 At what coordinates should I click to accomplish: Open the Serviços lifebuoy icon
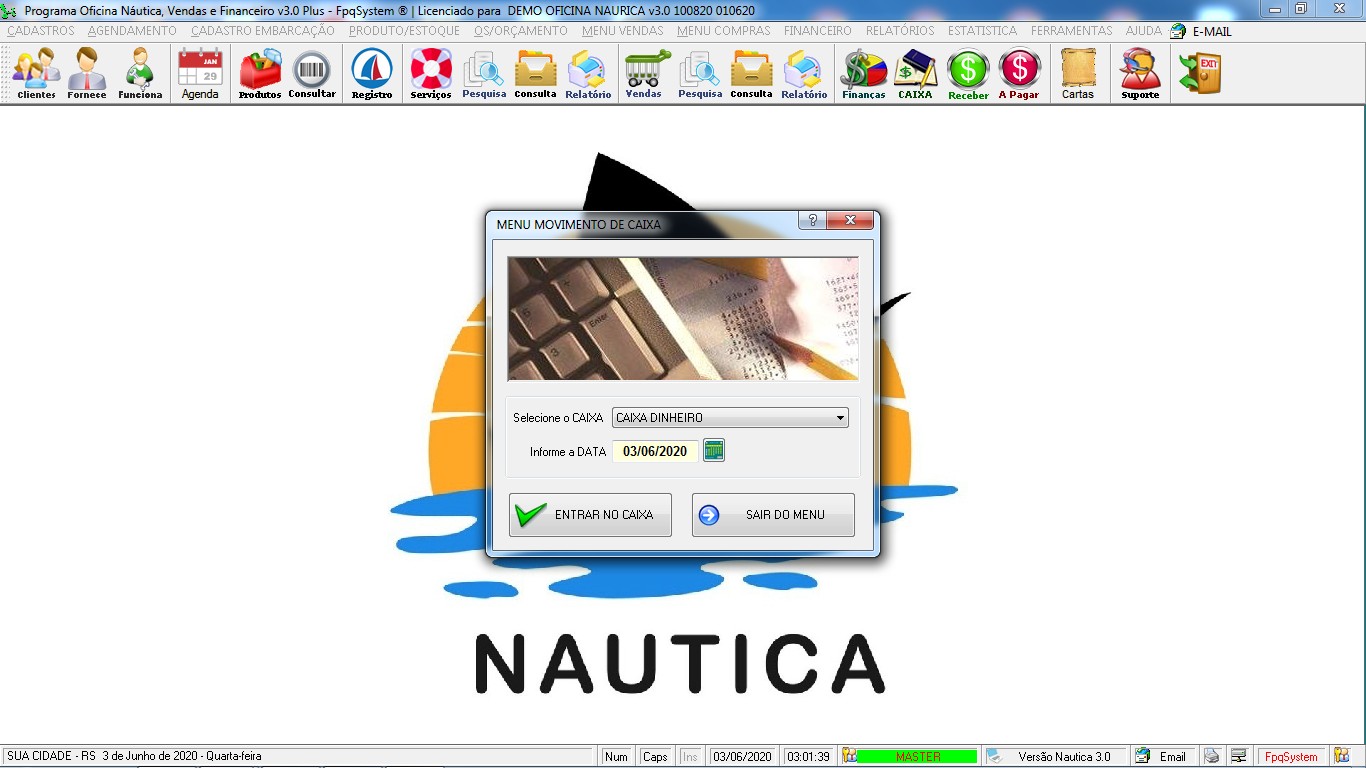[431, 74]
